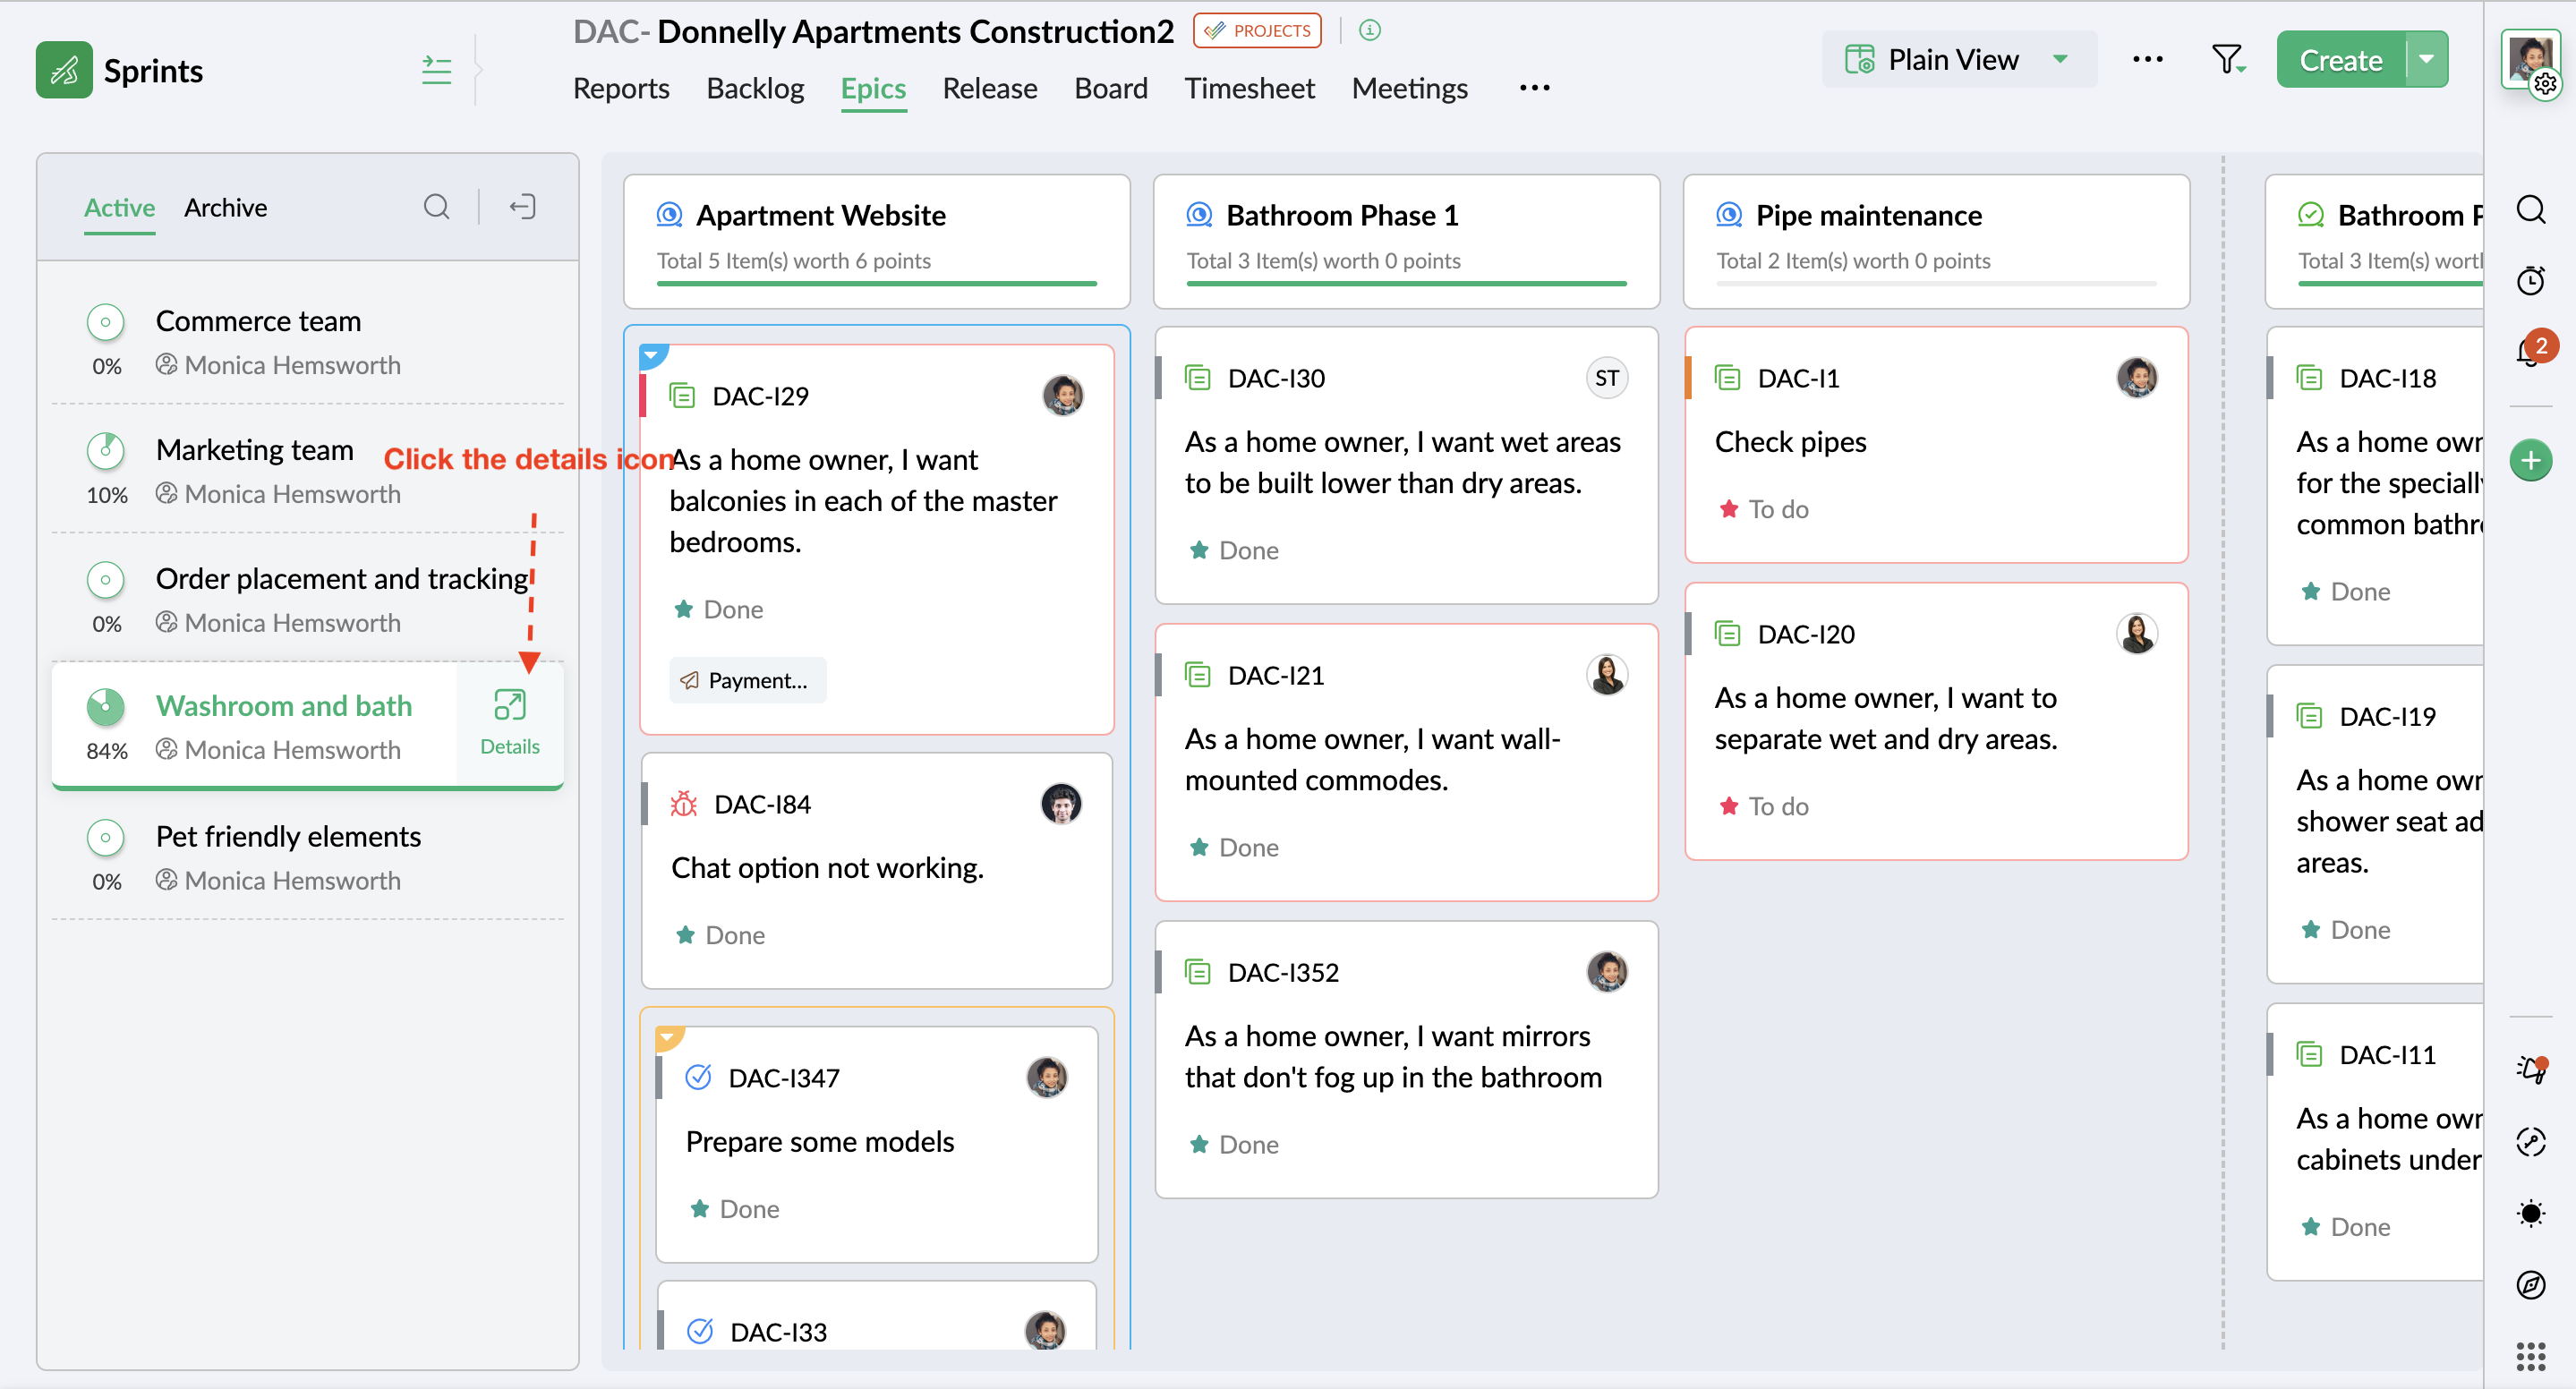
Task: Open the Timesheet tab
Action: click(1250, 88)
